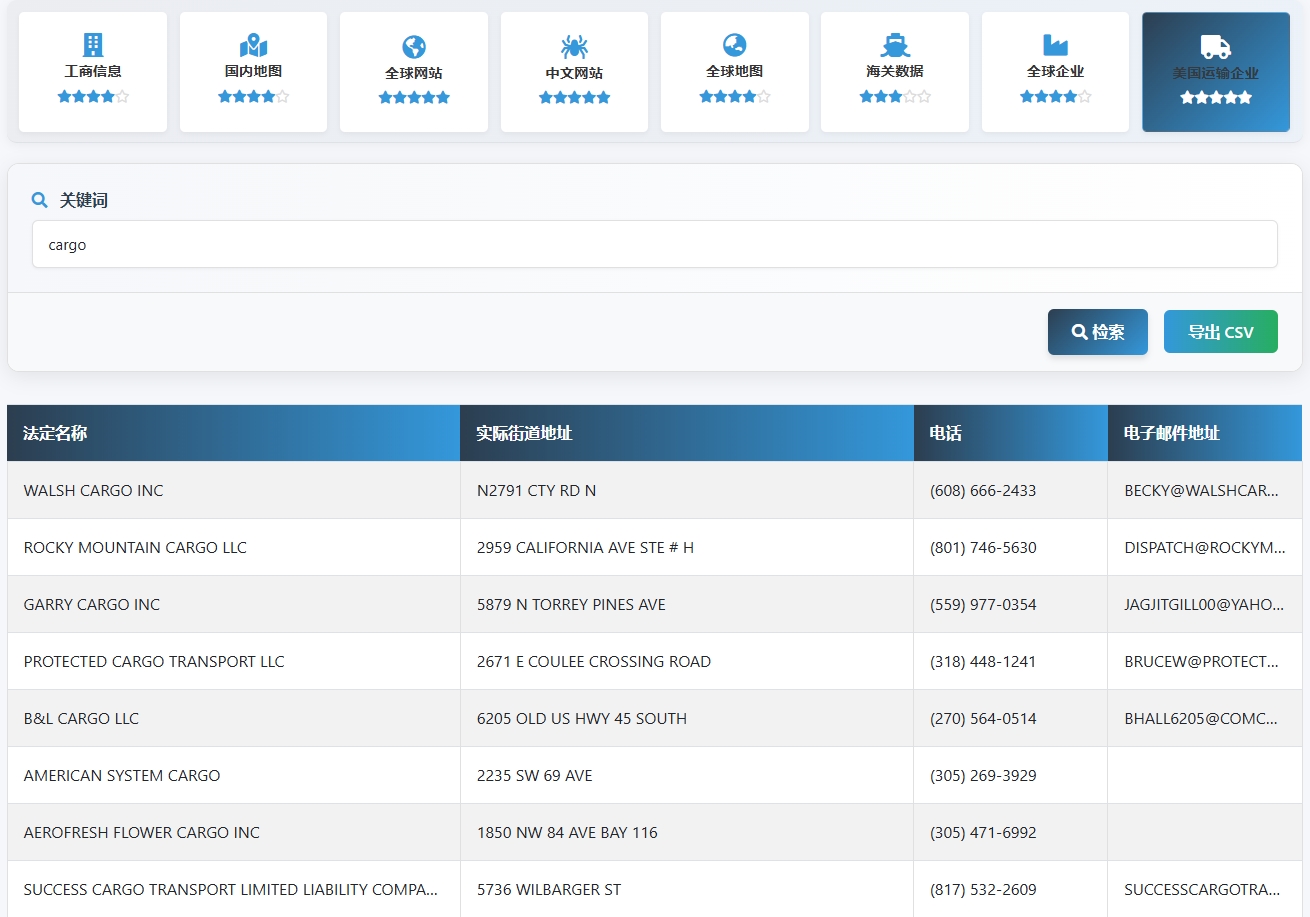Select PROTECTED CARGO TRANSPORT LLC cell
The image size is (1310, 917).
234,661
